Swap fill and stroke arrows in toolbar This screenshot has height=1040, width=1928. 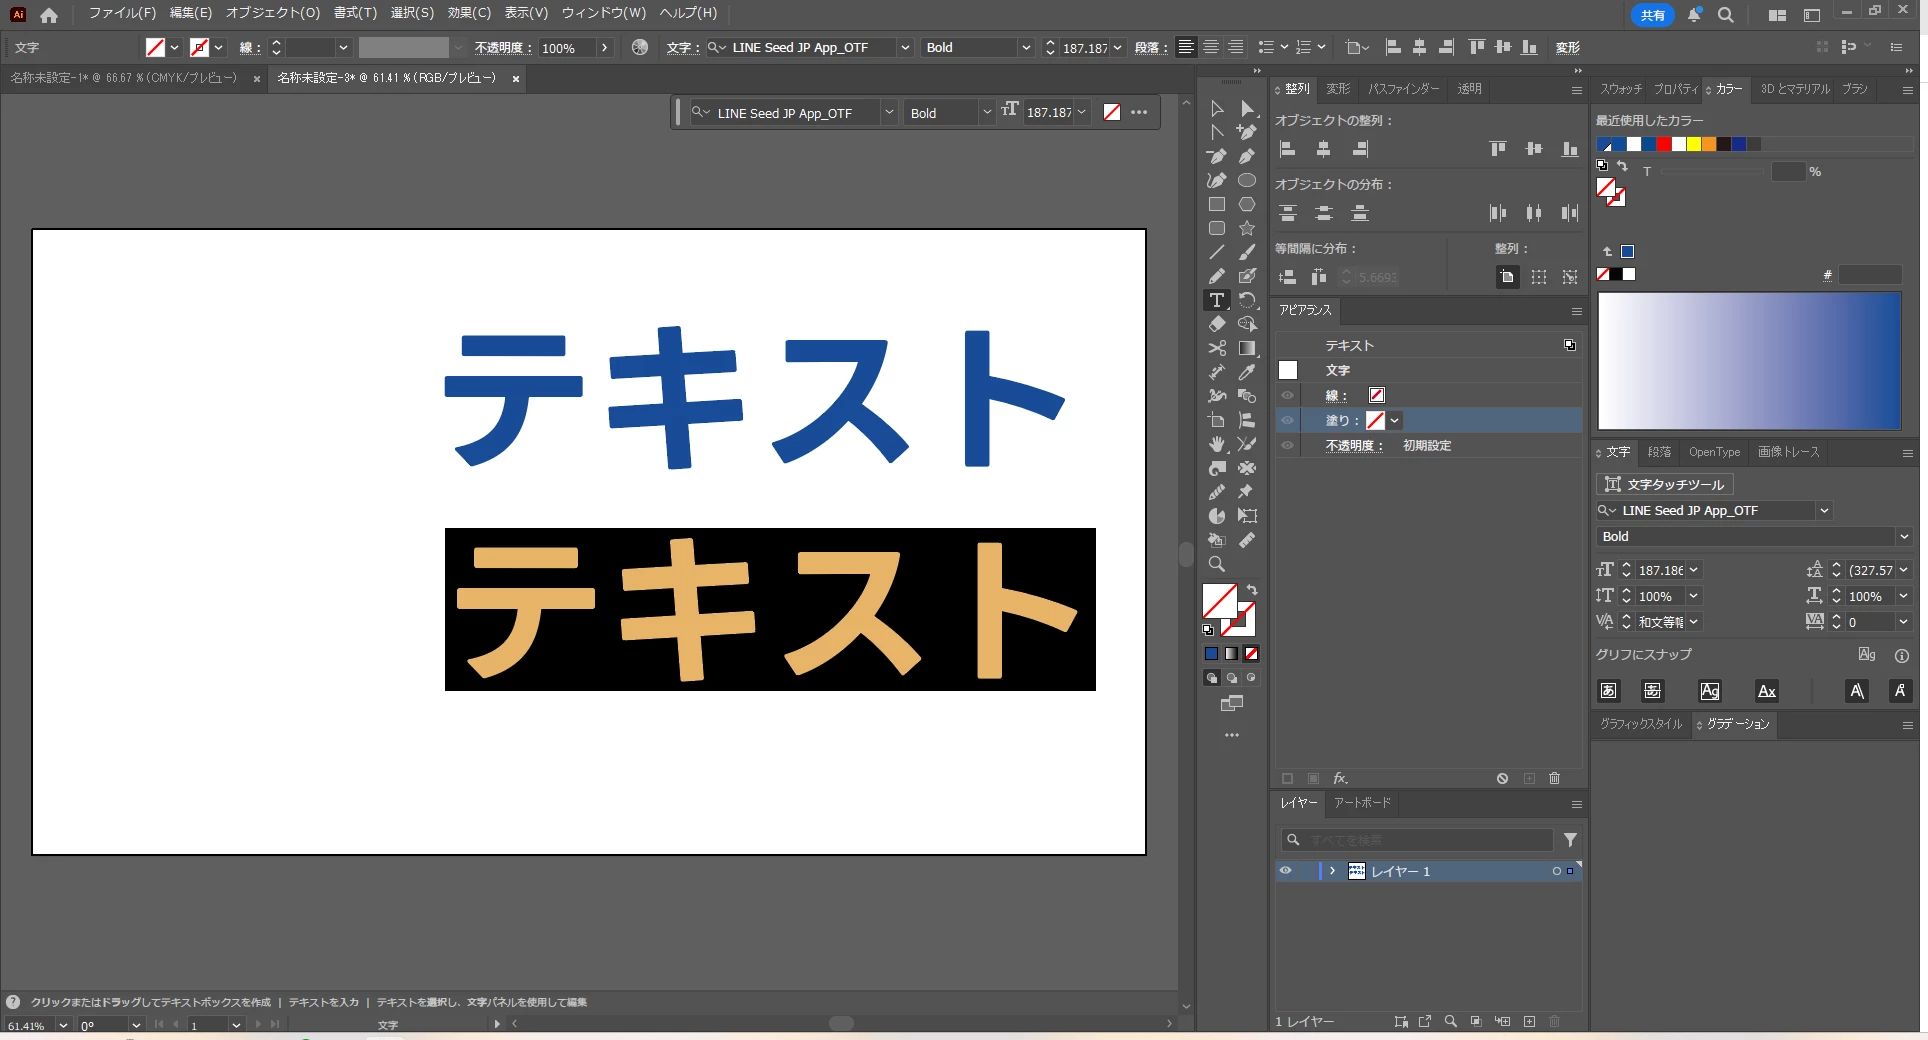click(x=1252, y=590)
